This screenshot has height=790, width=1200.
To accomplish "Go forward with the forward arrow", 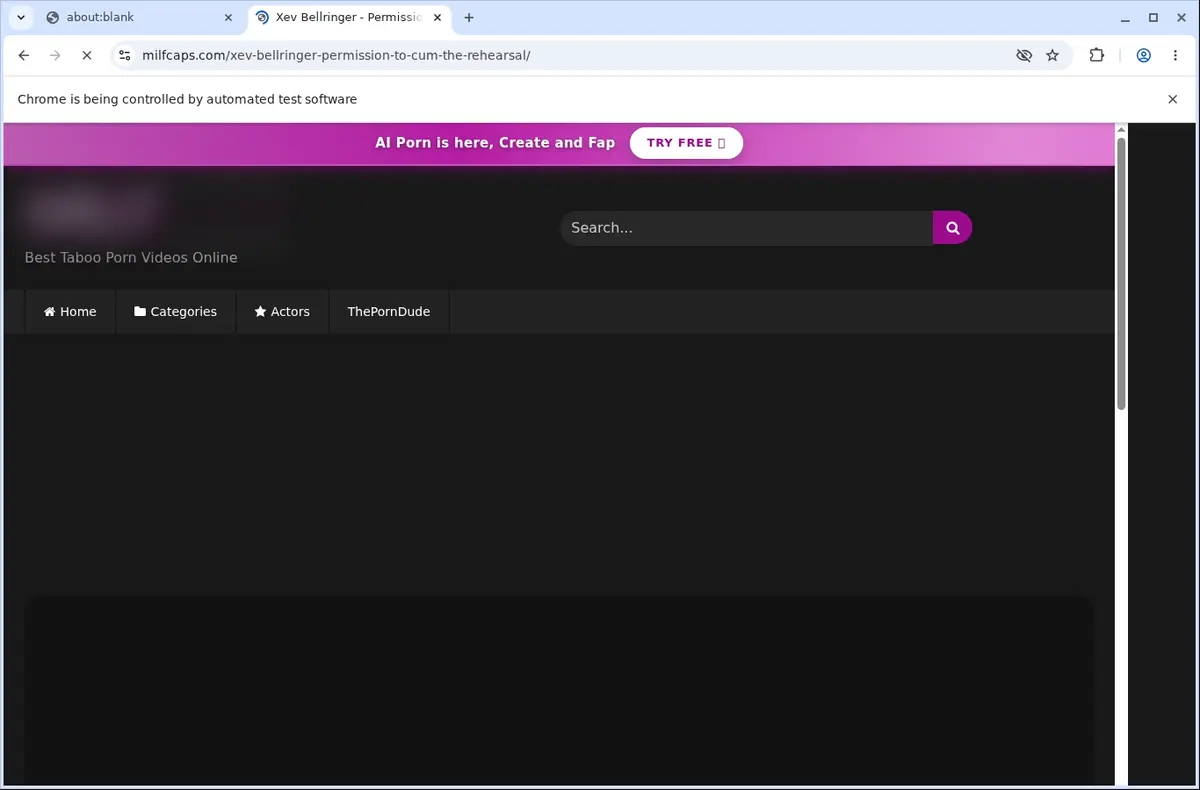I will pos(55,55).
